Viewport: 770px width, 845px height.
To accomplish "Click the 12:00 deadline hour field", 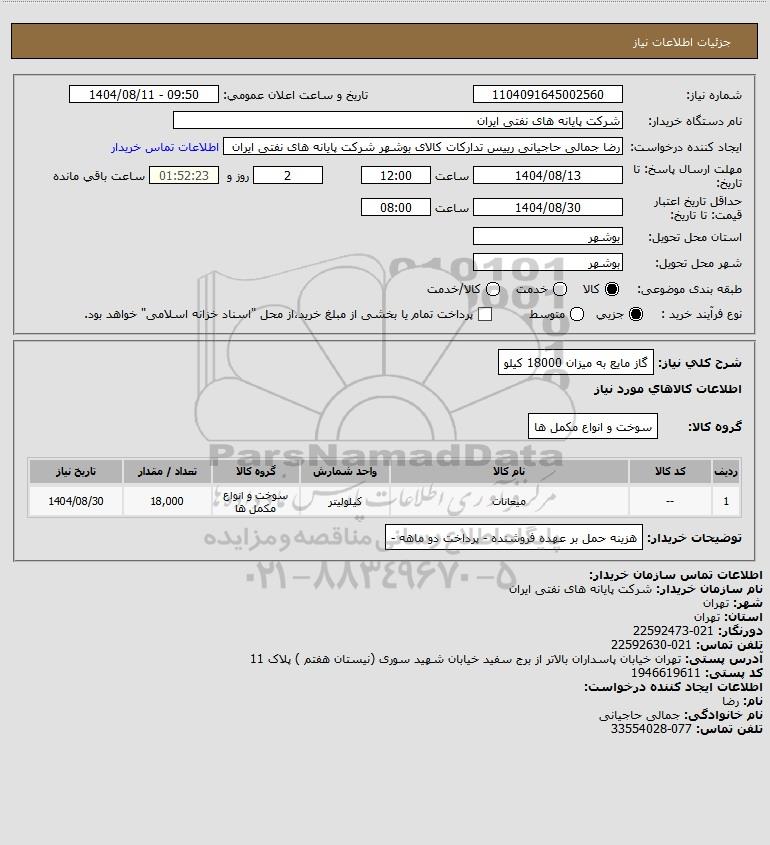I will point(396,175).
